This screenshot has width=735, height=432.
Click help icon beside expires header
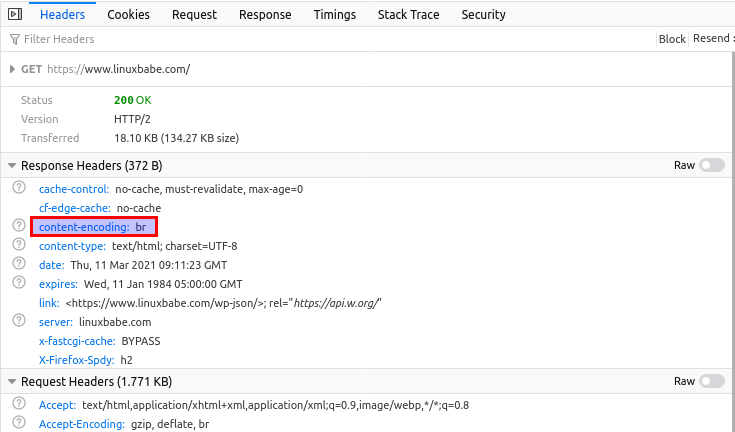(18, 283)
